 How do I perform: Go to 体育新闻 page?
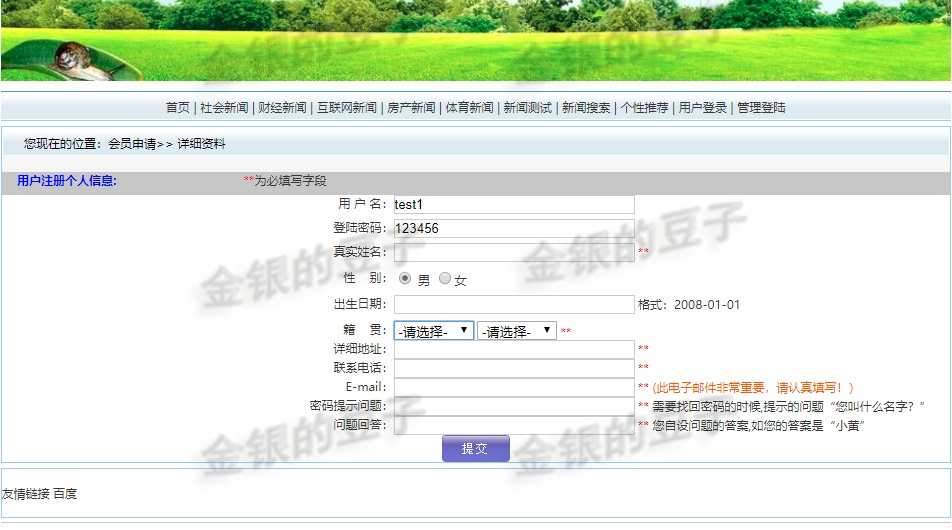(469, 107)
